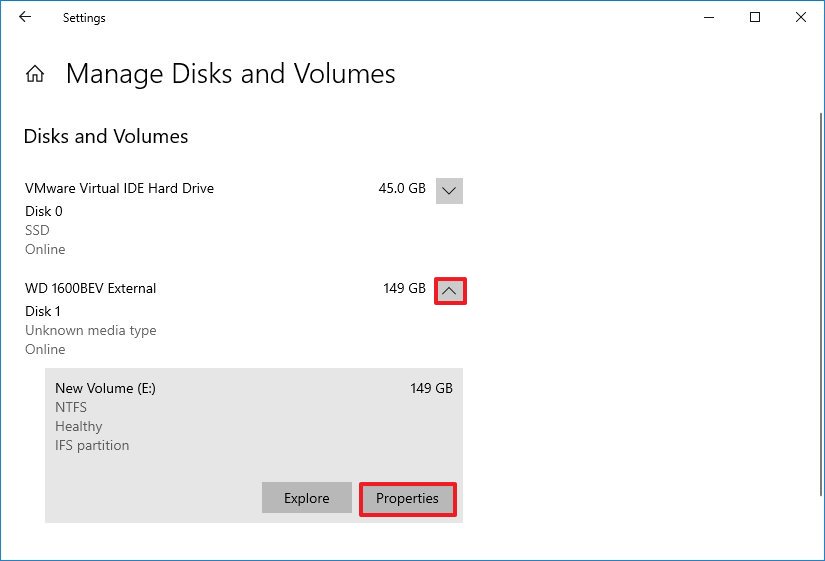The image size is (825, 561).
Task: Click the 45.0 GB size text
Action: tap(402, 188)
